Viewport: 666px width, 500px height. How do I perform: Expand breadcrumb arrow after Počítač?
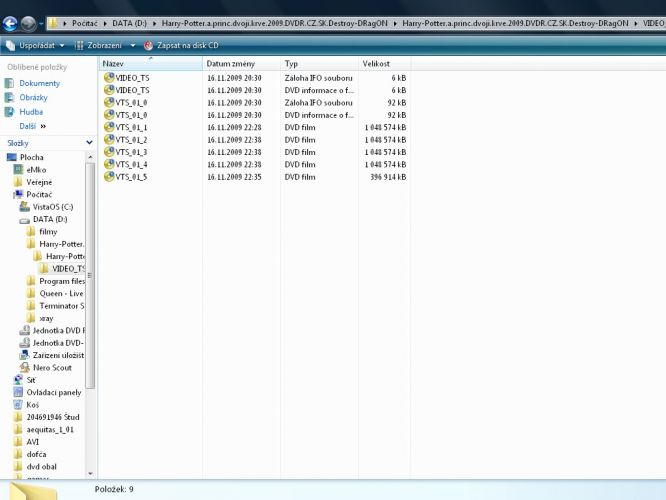[x=105, y=23]
